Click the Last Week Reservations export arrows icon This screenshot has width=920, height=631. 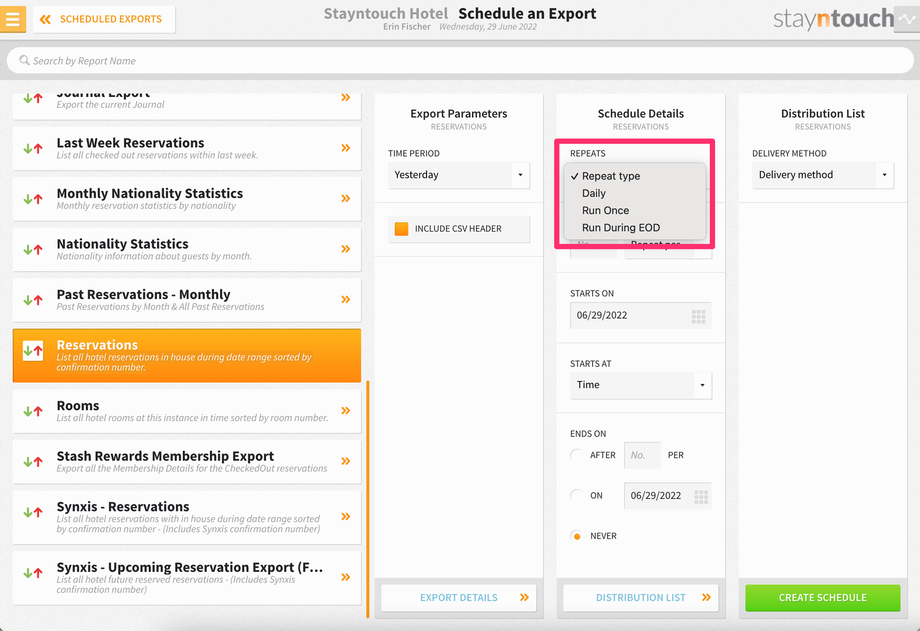pyautogui.click(x=33, y=149)
